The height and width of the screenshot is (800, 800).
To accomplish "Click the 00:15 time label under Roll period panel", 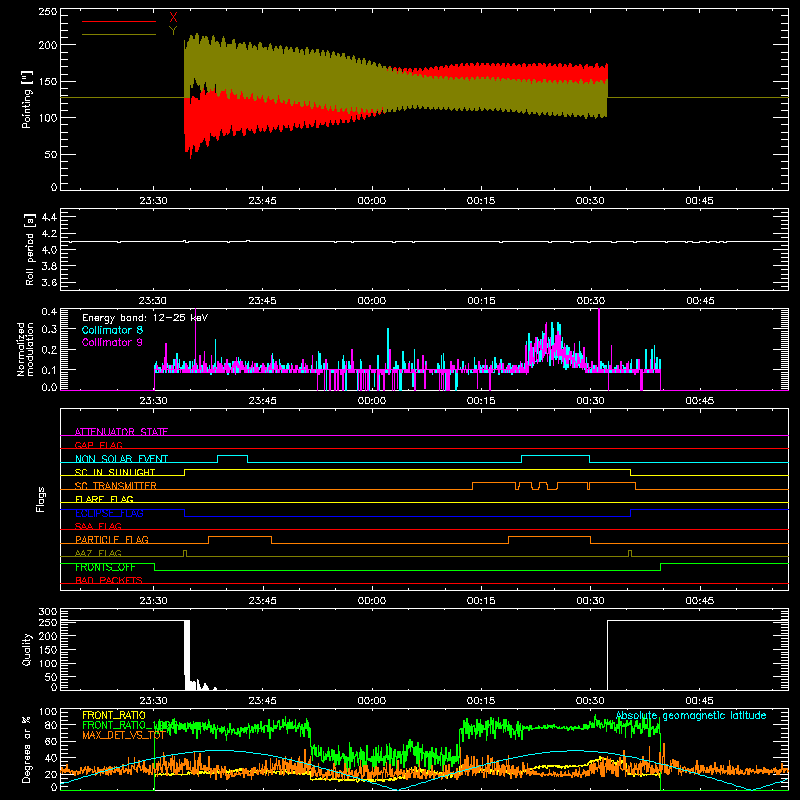I will point(481,301).
